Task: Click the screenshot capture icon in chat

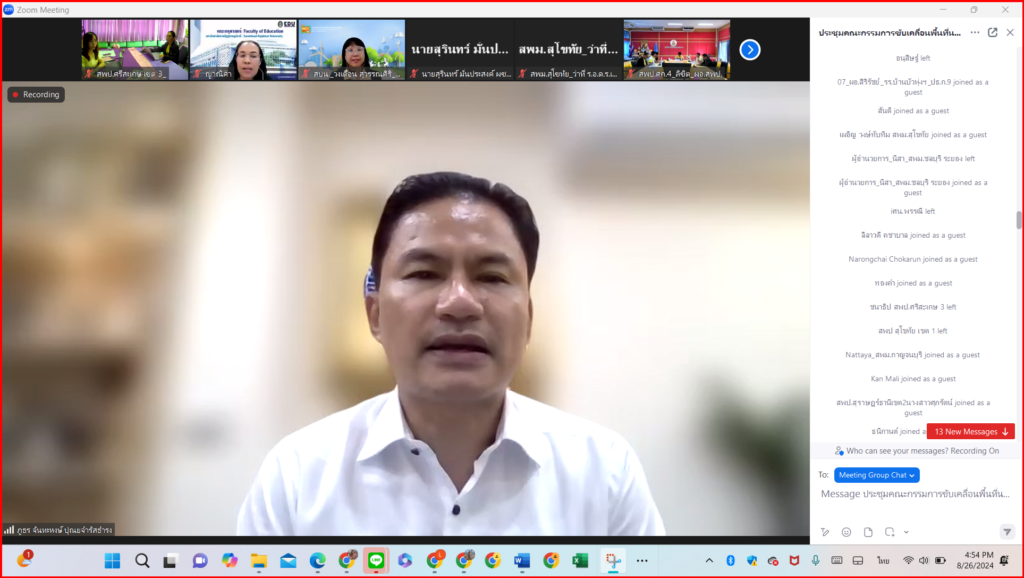Action: 888,532
